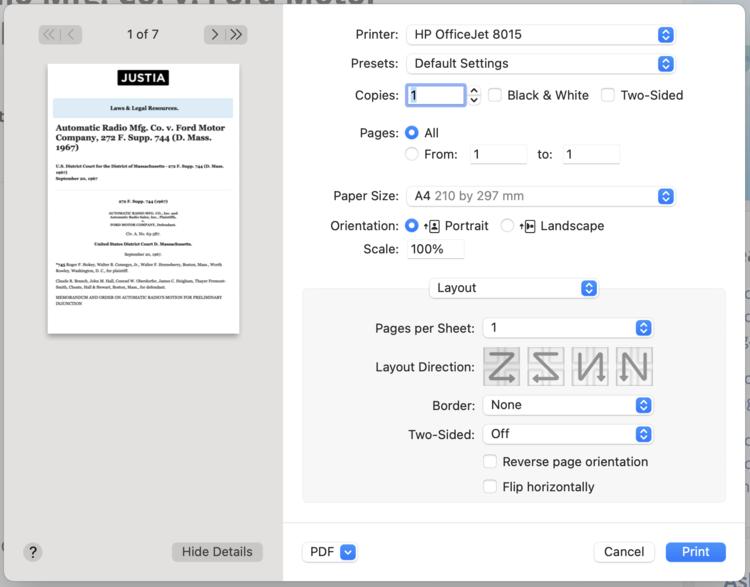Select right-to-left then down layout direction

click(x=546, y=367)
